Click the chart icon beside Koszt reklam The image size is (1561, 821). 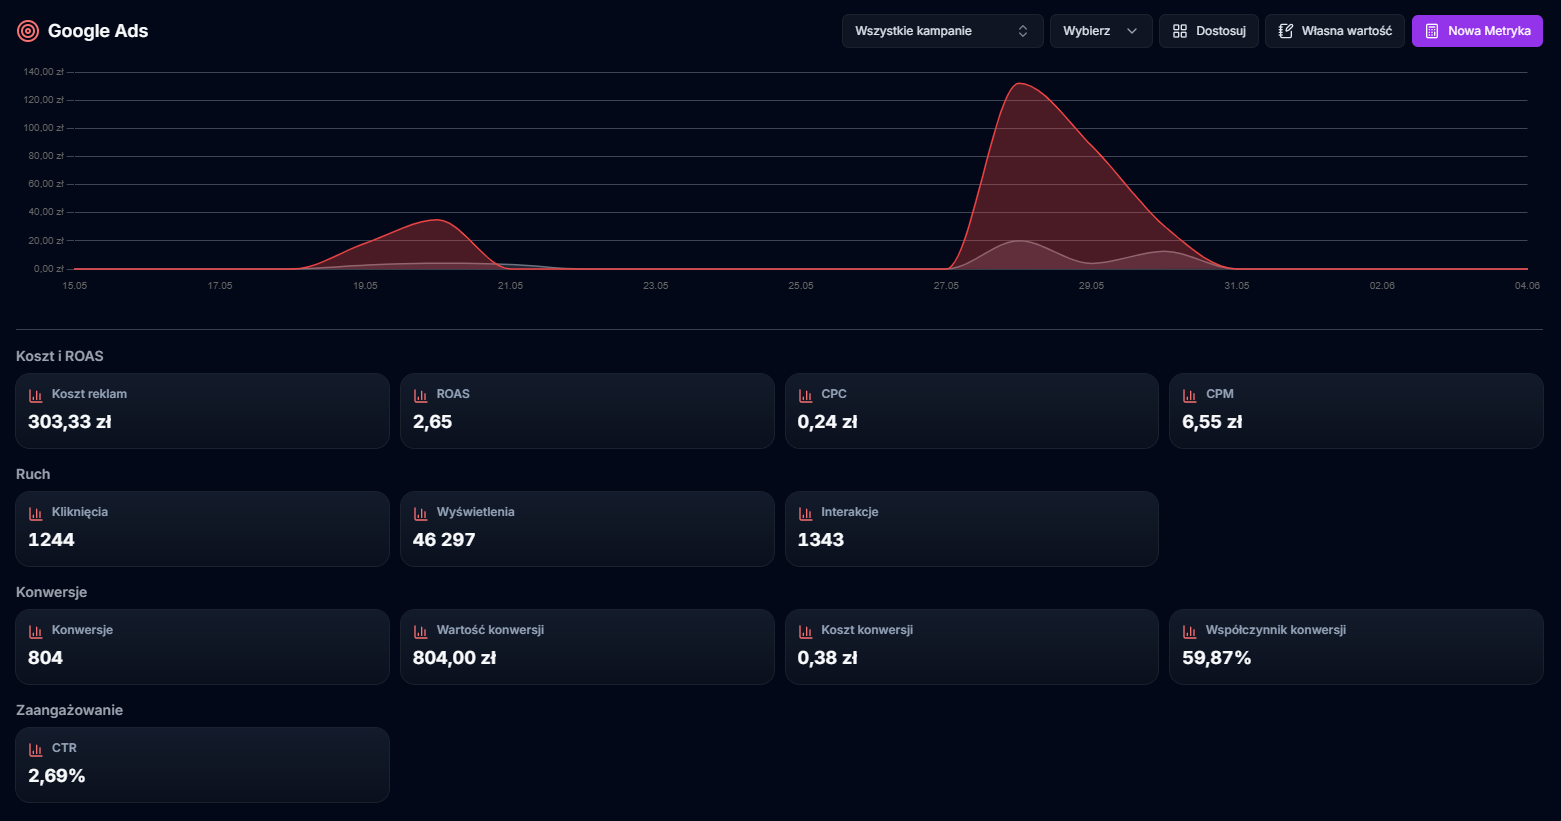pyautogui.click(x=36, y=395)
